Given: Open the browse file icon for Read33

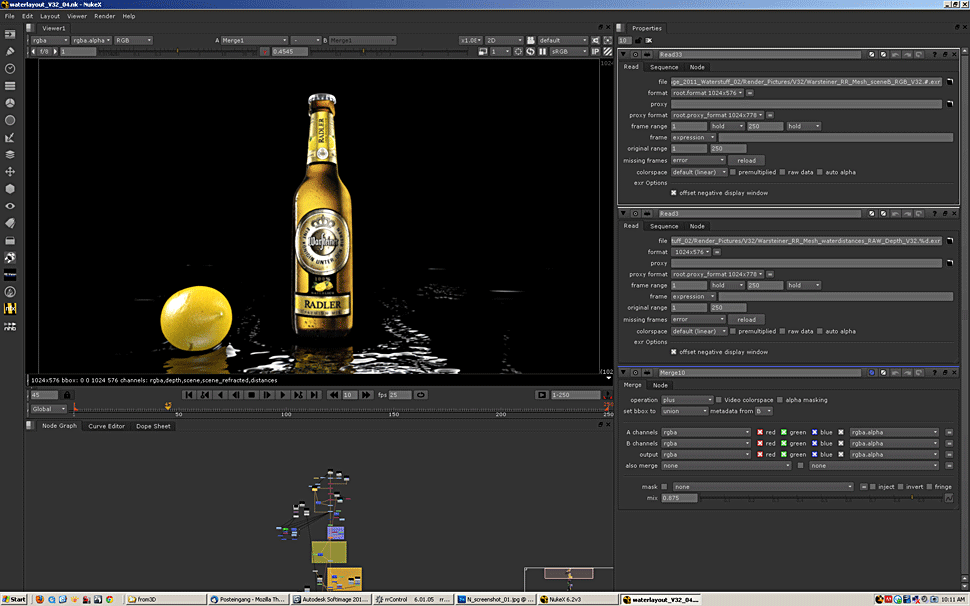Looking at the screenshot, I should click(949, 81).
